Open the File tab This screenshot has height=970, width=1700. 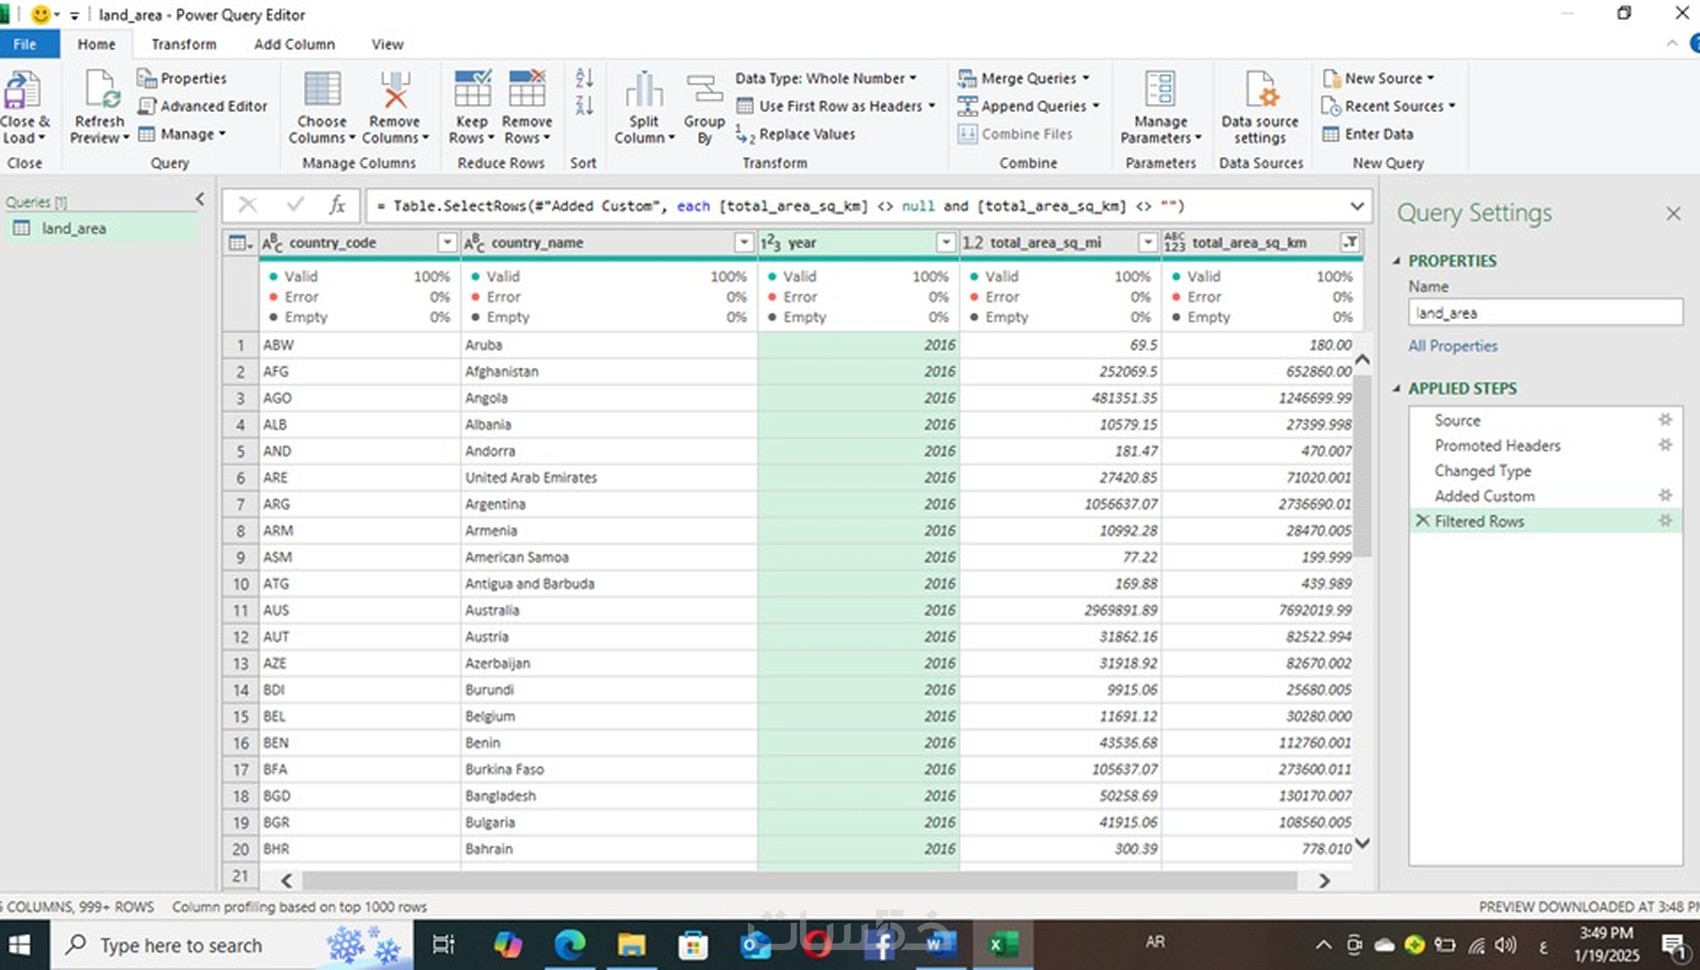(25, 44)
